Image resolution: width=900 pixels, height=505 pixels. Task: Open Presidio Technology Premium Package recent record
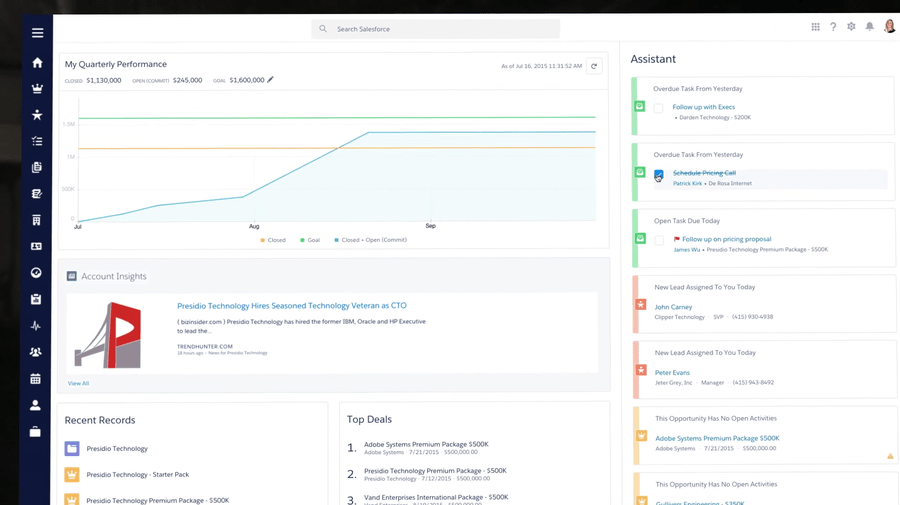[x=158, y=500]
